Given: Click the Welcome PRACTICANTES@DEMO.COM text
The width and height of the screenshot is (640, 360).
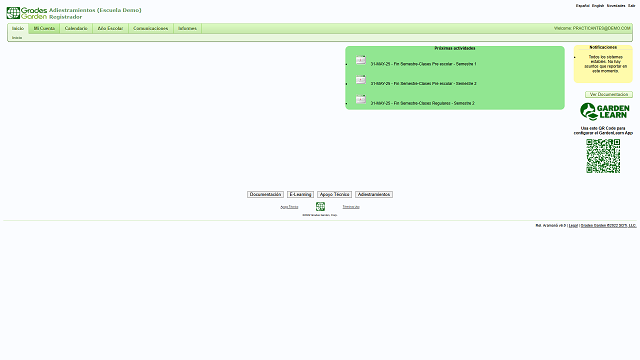Looking at the screenshot, I should (592, 29).
